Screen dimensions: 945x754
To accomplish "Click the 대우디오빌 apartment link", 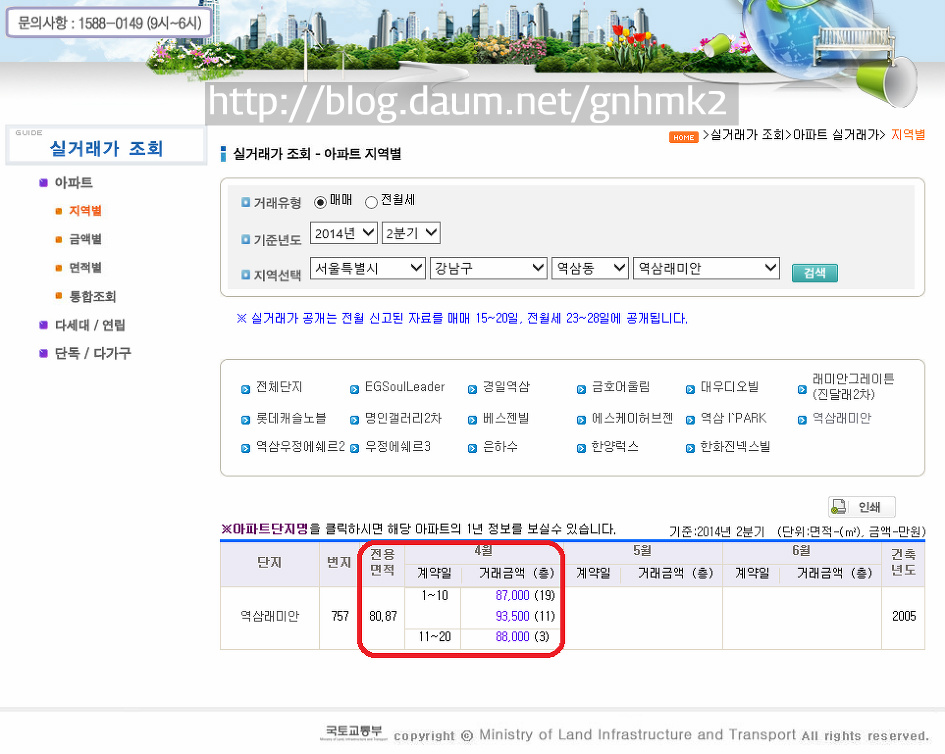I will coord(729,388).
